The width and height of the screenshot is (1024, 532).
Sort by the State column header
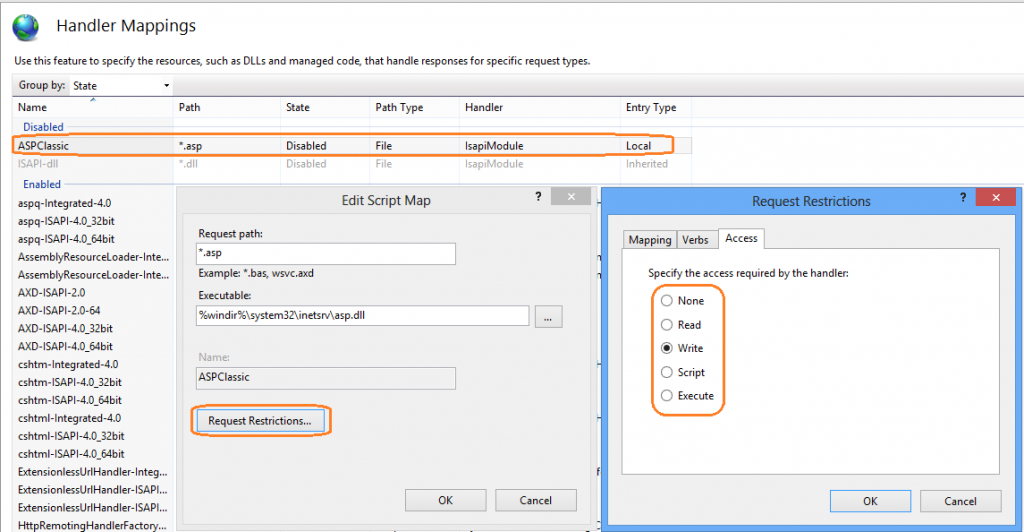point(325,107)
